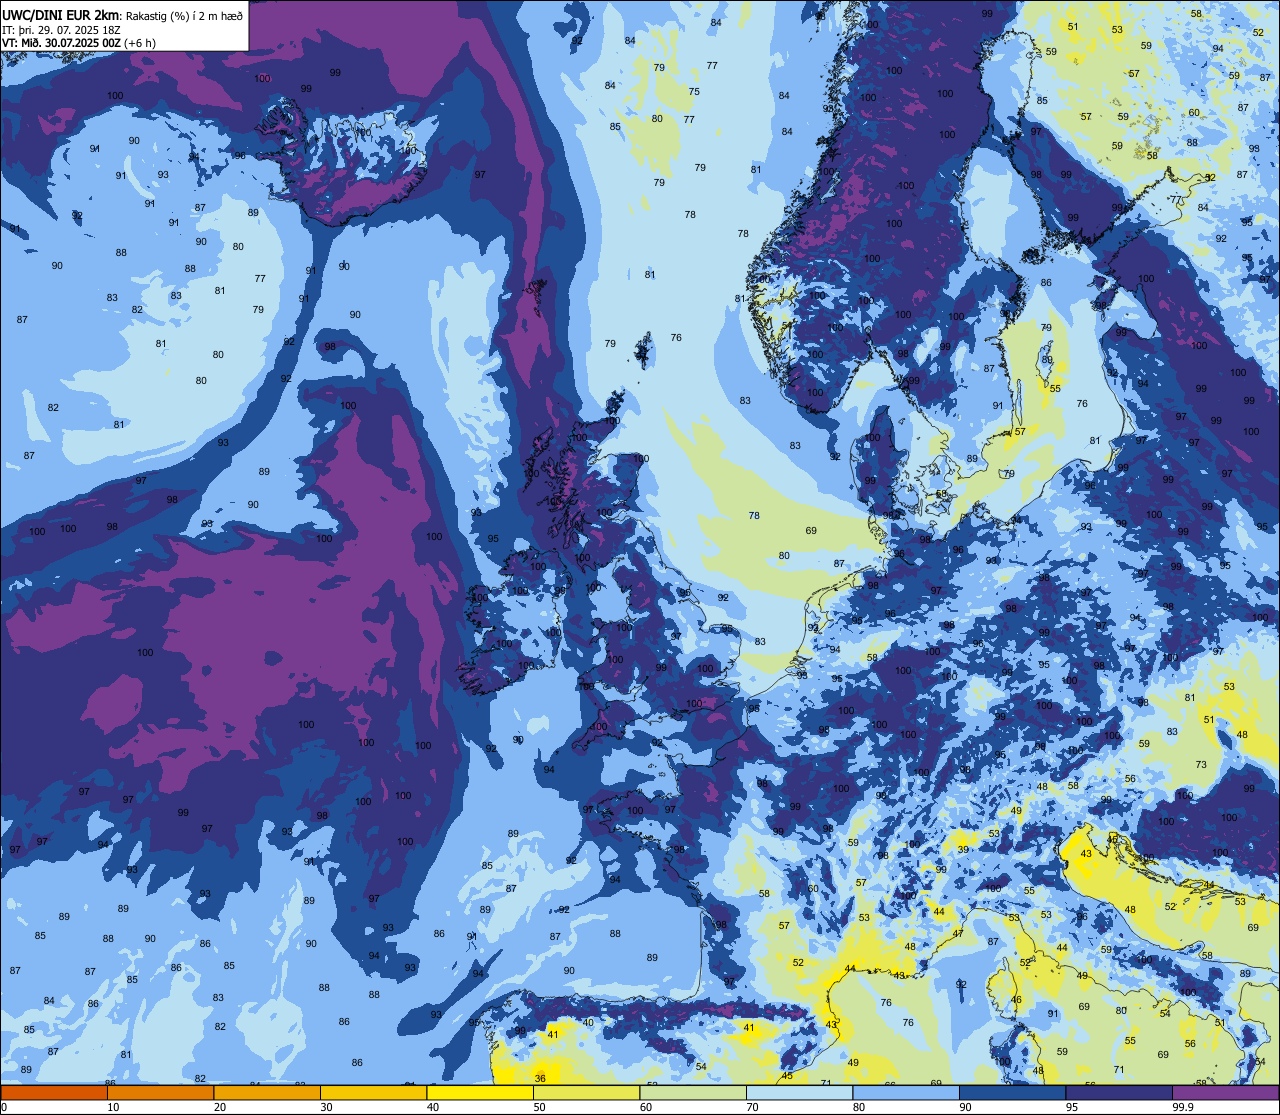Click the legend swatch between 30 and 40
Screen dimensions: 1280x1115
click(x=373, y=1093)
